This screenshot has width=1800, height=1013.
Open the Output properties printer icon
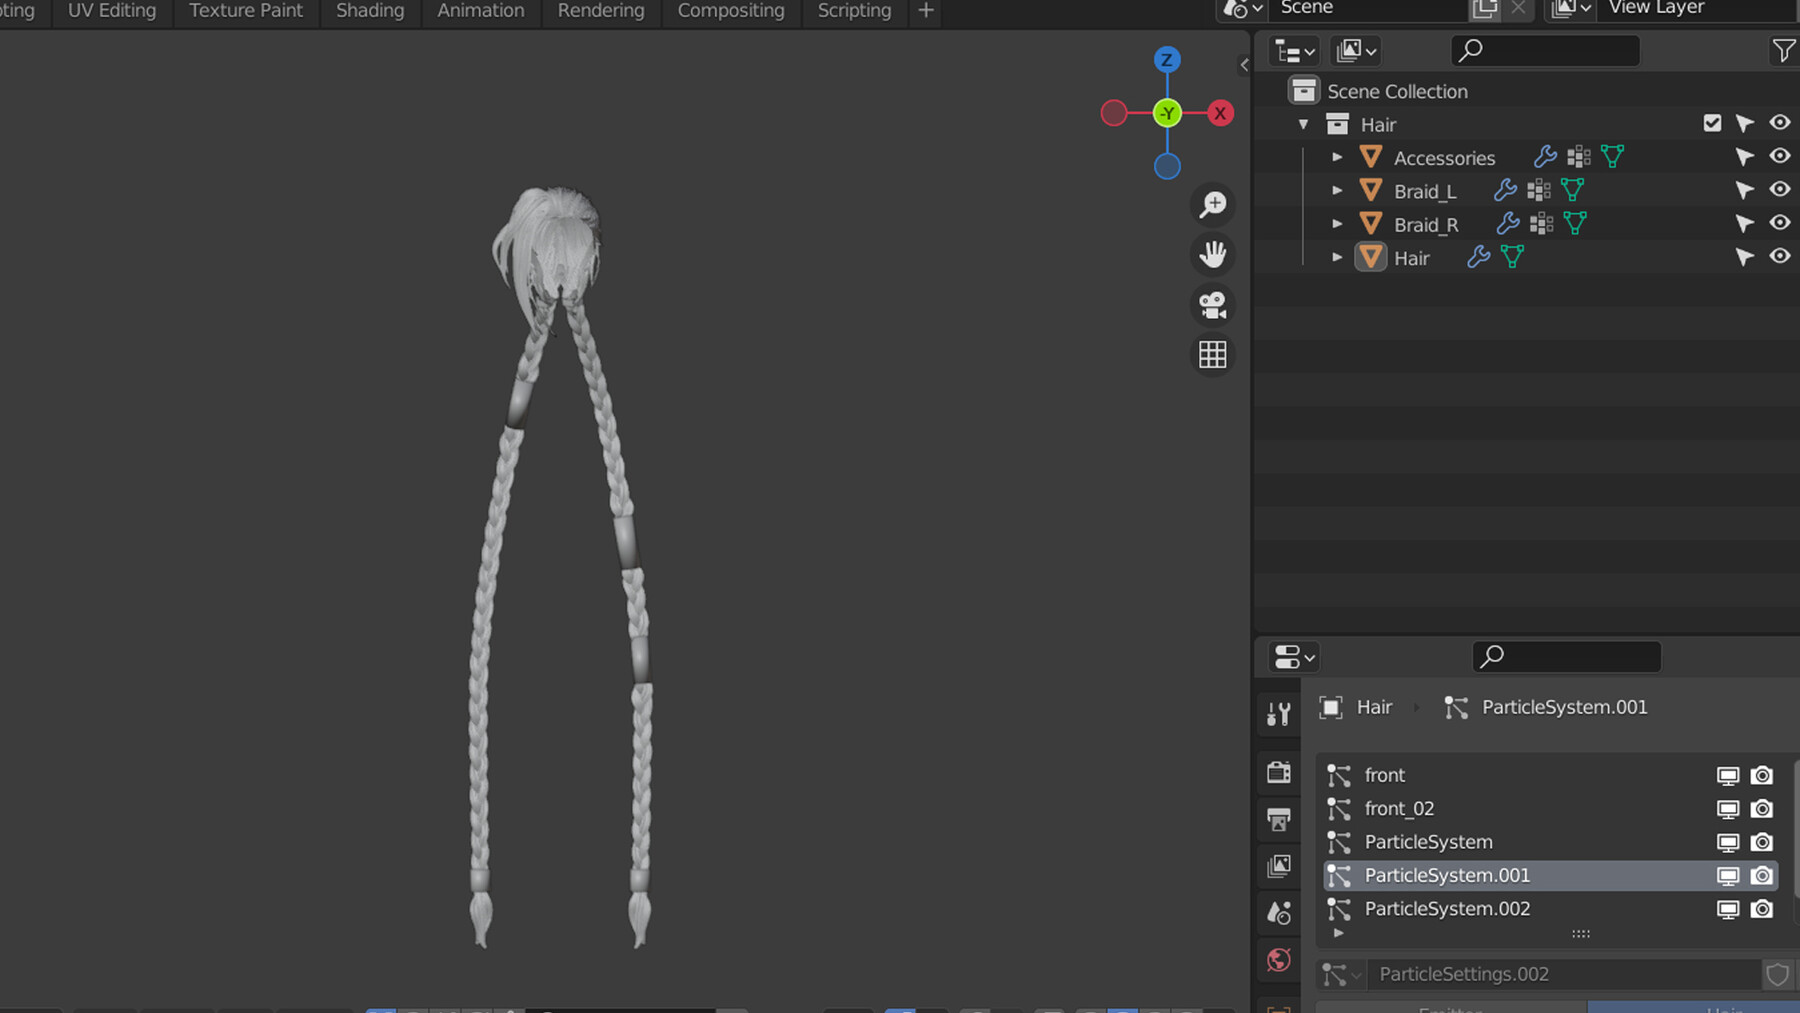1279,819
